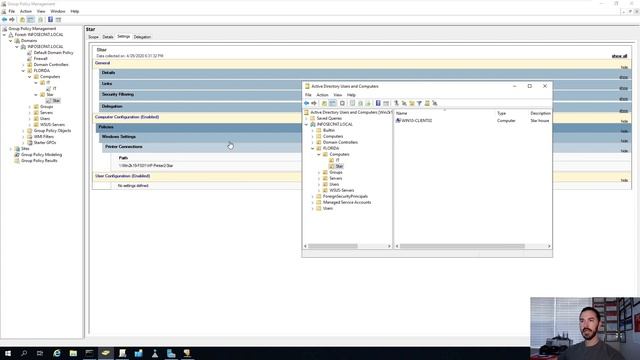Select Firewall GPO in GPM tree
The image size is (640, 360).
[40, 59]
